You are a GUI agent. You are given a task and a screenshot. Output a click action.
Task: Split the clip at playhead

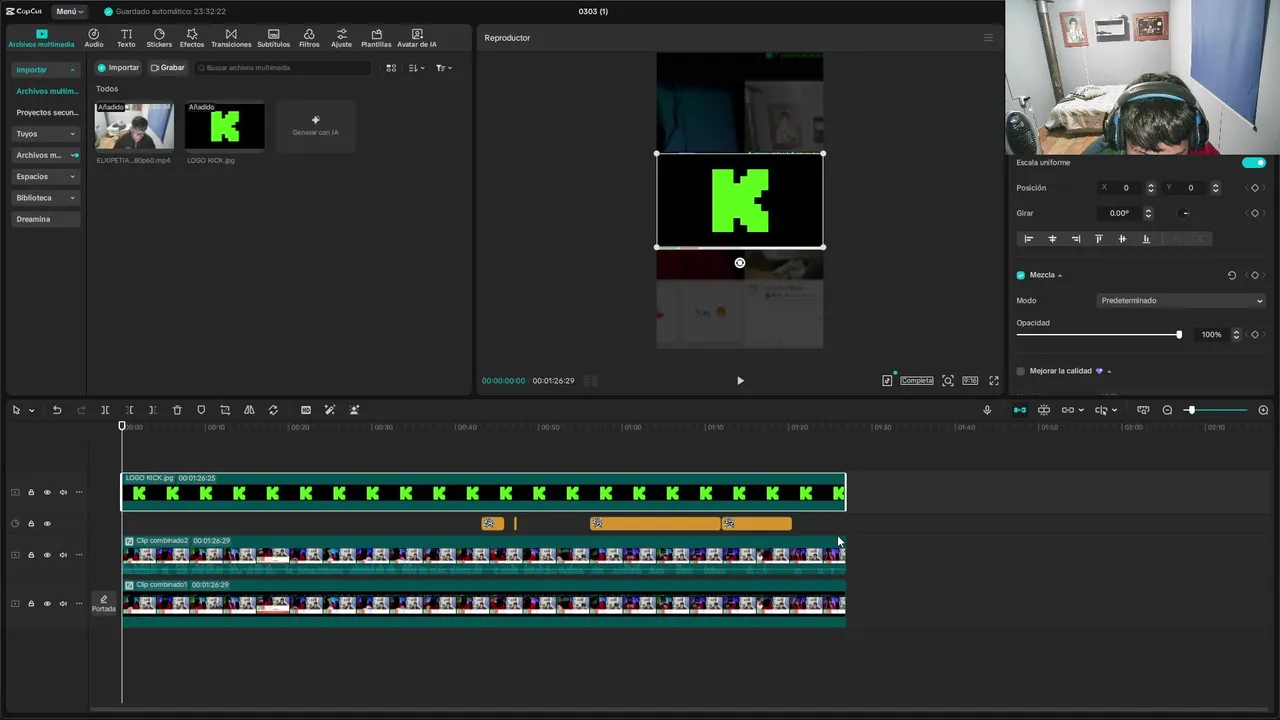pos(105,410)
